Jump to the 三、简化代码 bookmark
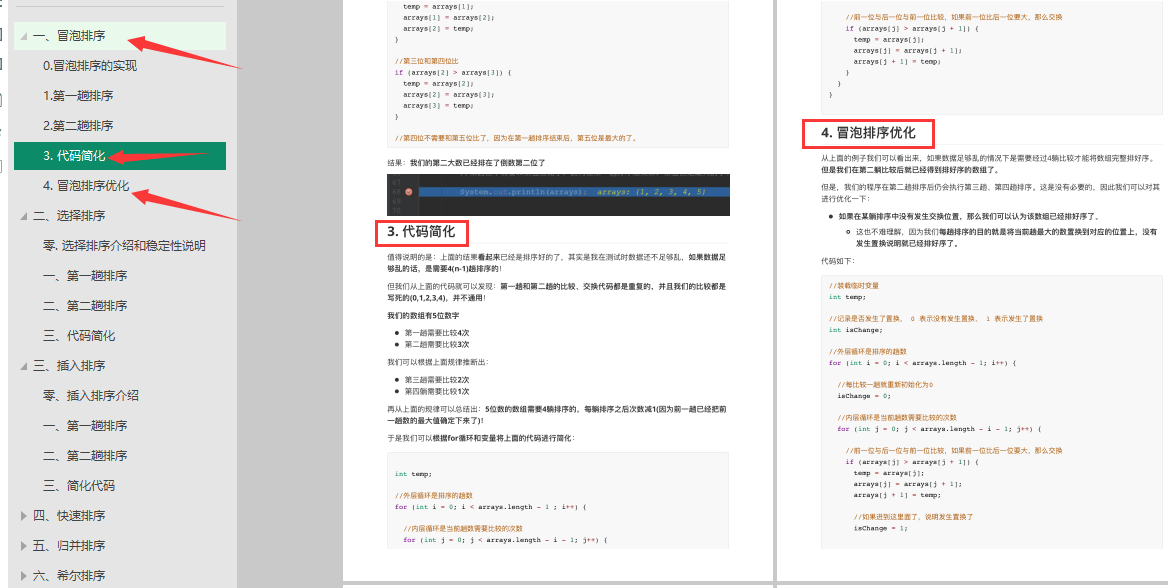The width and height of the screenshot is (1168, 588). tap(79, 485)
